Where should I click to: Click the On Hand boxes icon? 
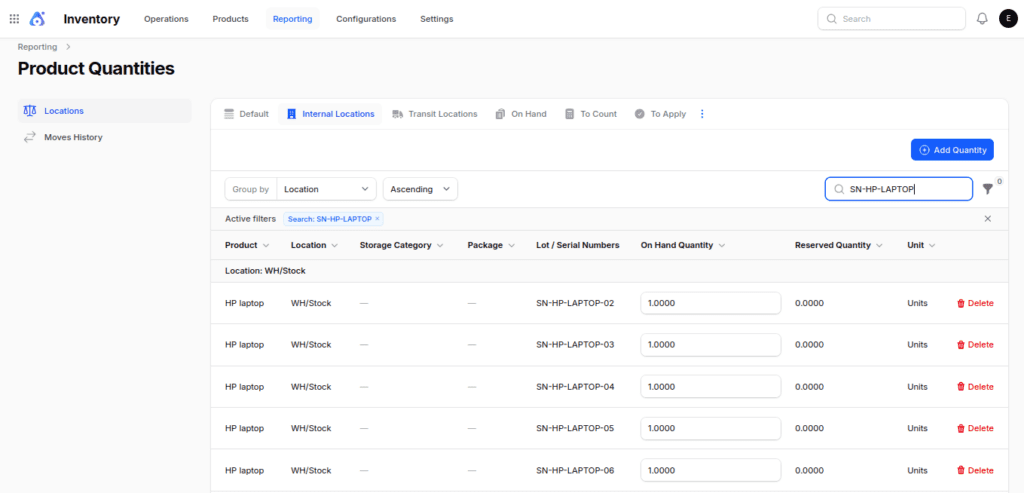pos(500,114)
